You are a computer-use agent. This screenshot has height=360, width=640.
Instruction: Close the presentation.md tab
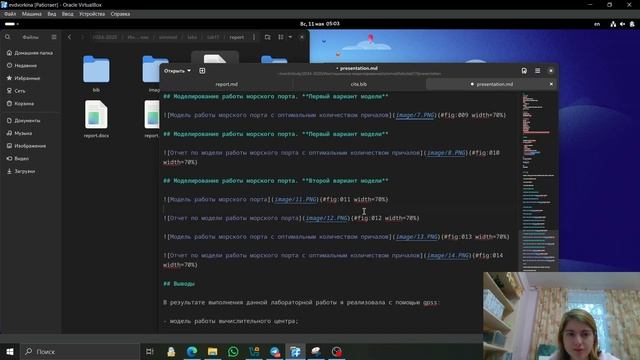click(x=551, y=84)
